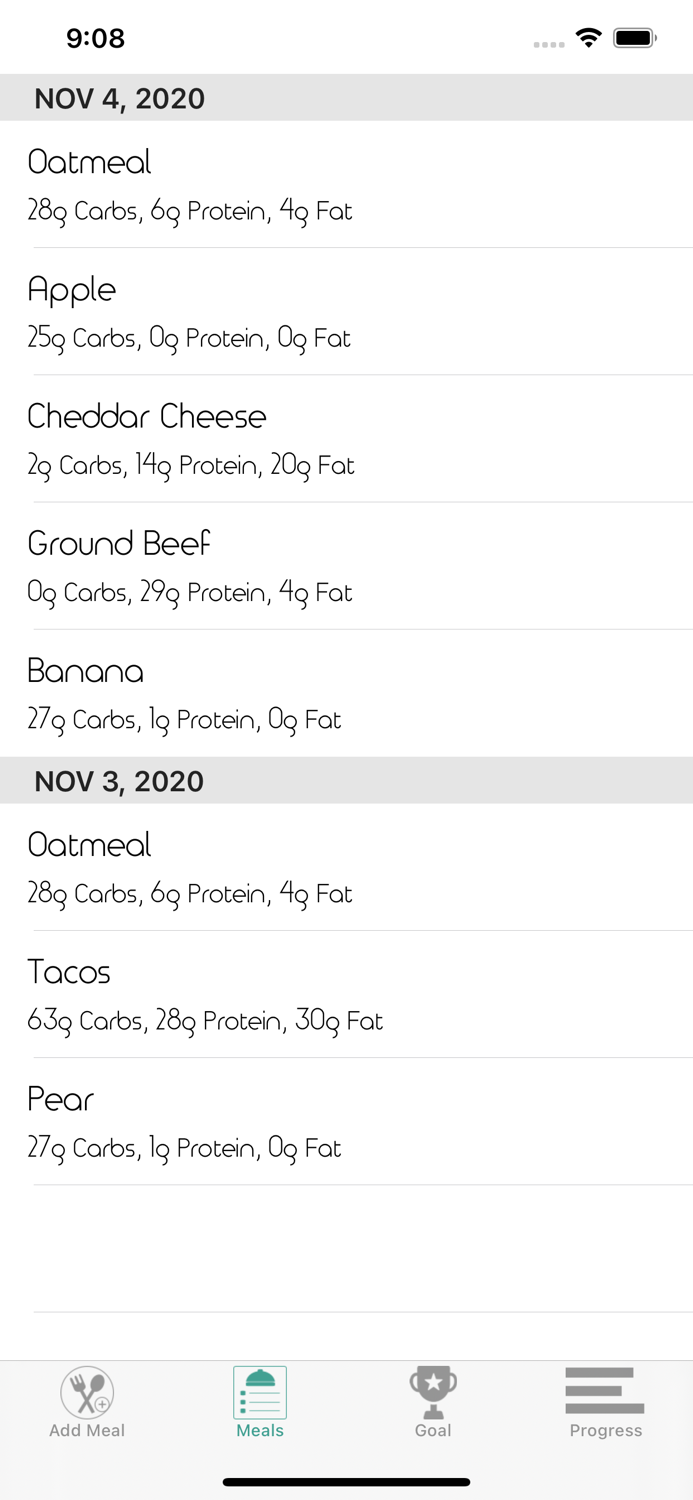Tap the Progress bars icon
693x1500 pixels.
click(605, 1390)
